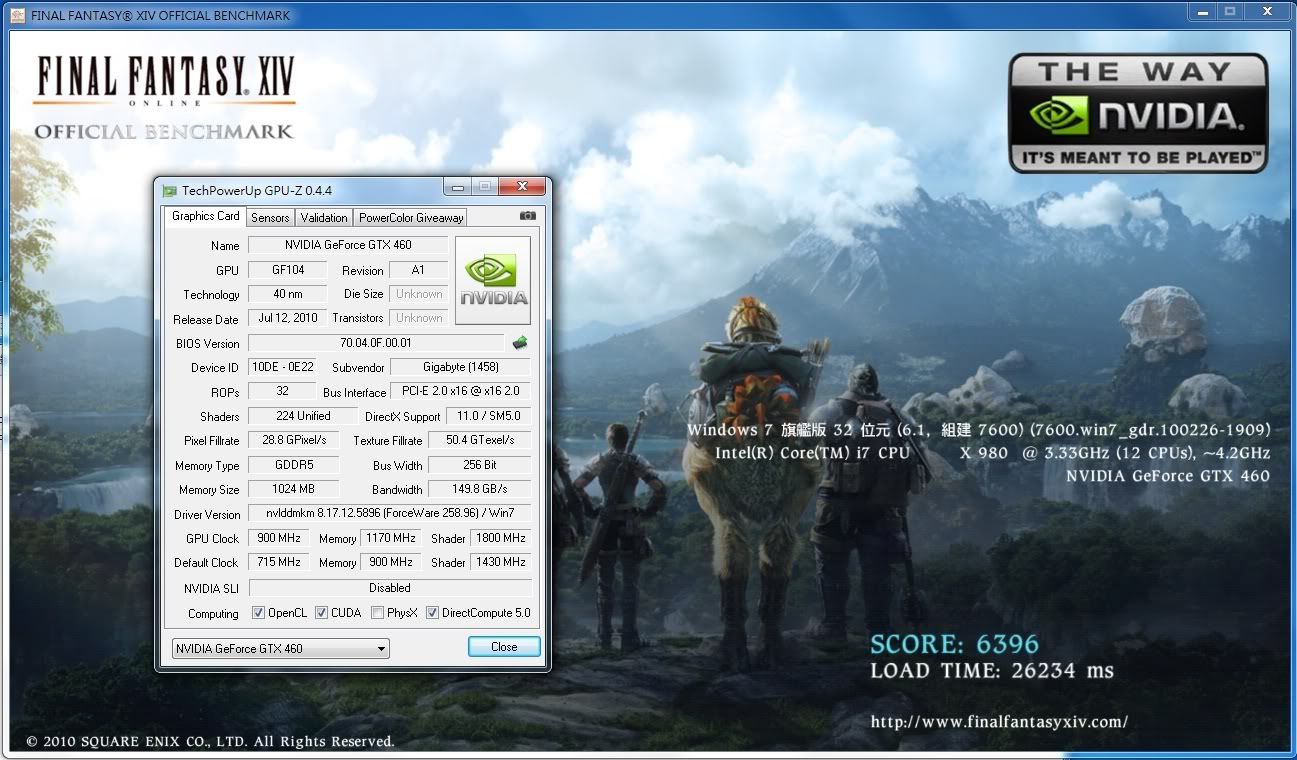Switch to the Sensors tab
1297x760 pixels.
[270, 218]
